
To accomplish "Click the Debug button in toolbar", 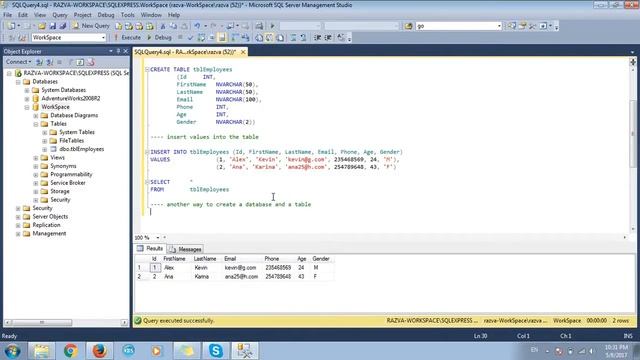I will pos(159,38).
